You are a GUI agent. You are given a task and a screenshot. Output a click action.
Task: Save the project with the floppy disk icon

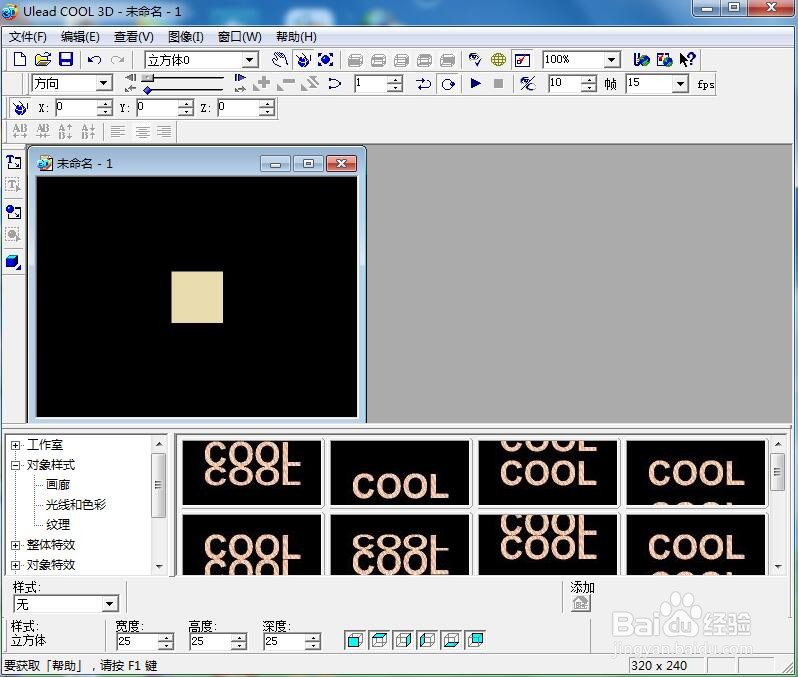pyautogui.click(x=66, y=60)
